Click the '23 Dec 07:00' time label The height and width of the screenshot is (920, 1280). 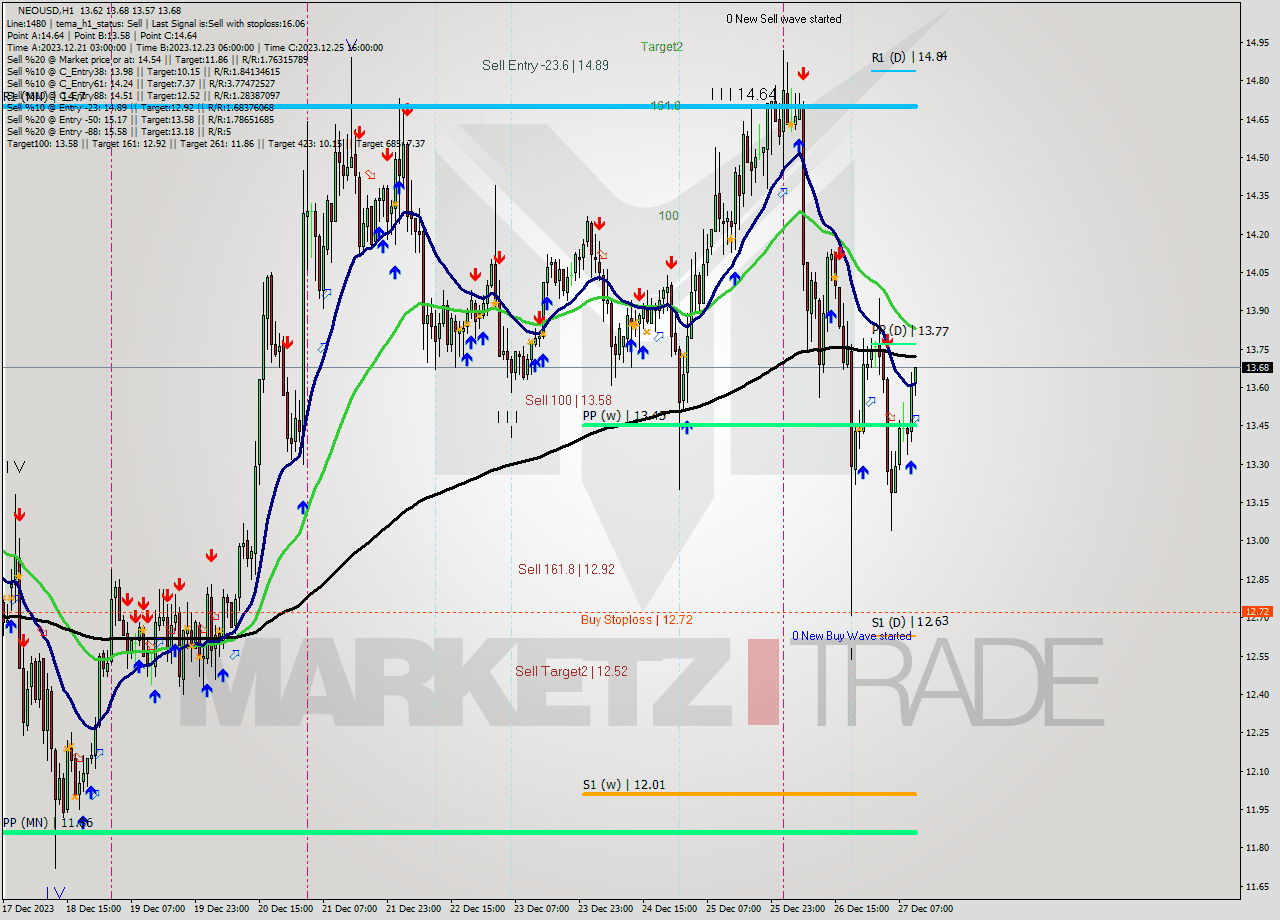click(541, 909)
